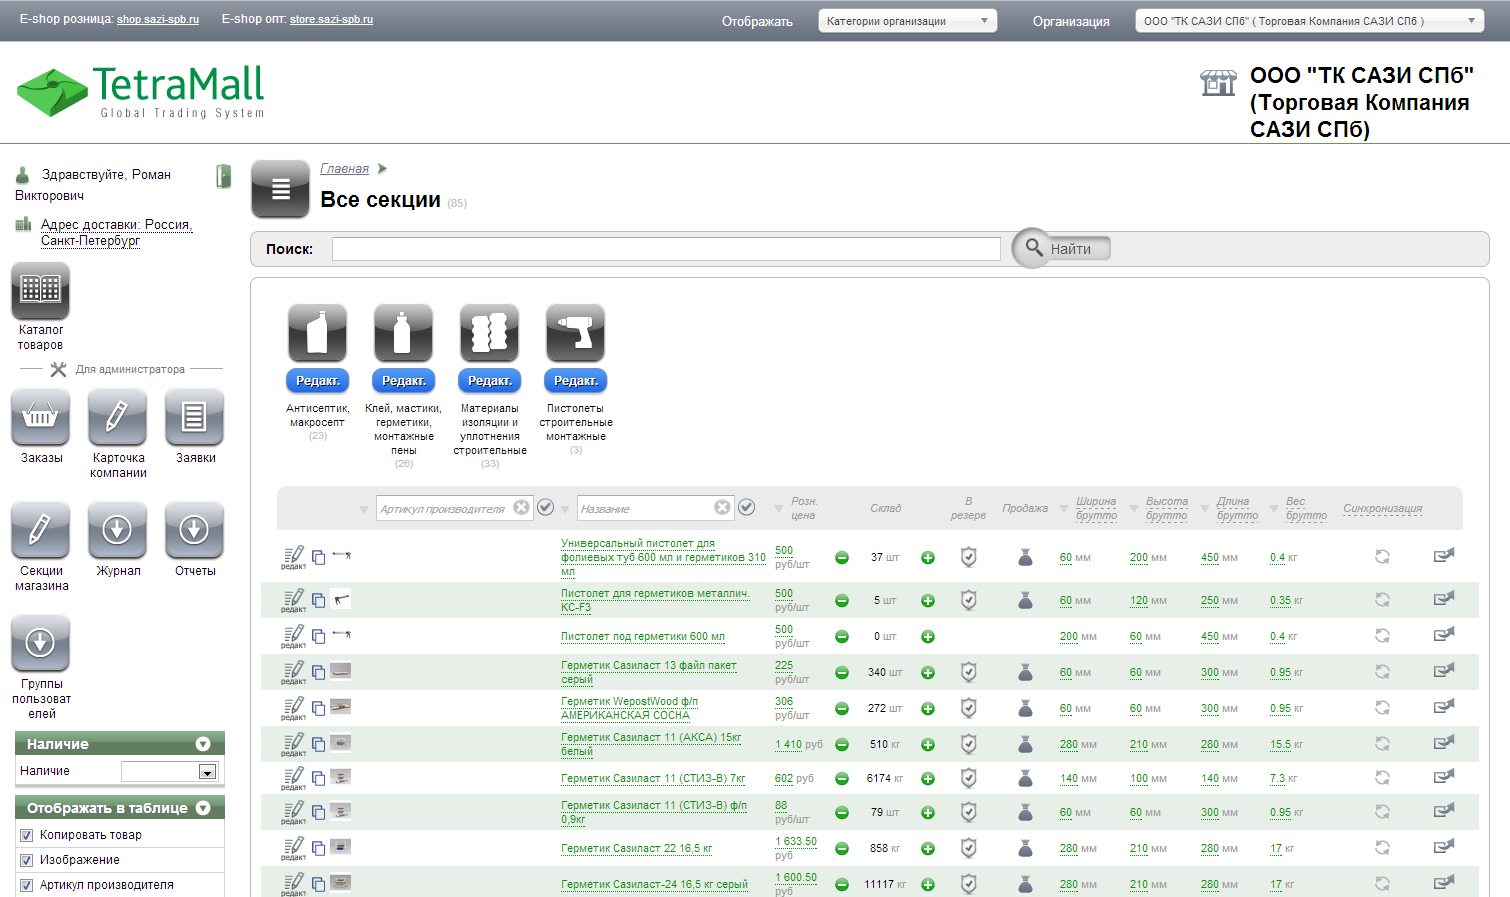Viewport: 1510px width, 897px height.
Task: Open the Карточка компании icon
Action: coord(117,417)
